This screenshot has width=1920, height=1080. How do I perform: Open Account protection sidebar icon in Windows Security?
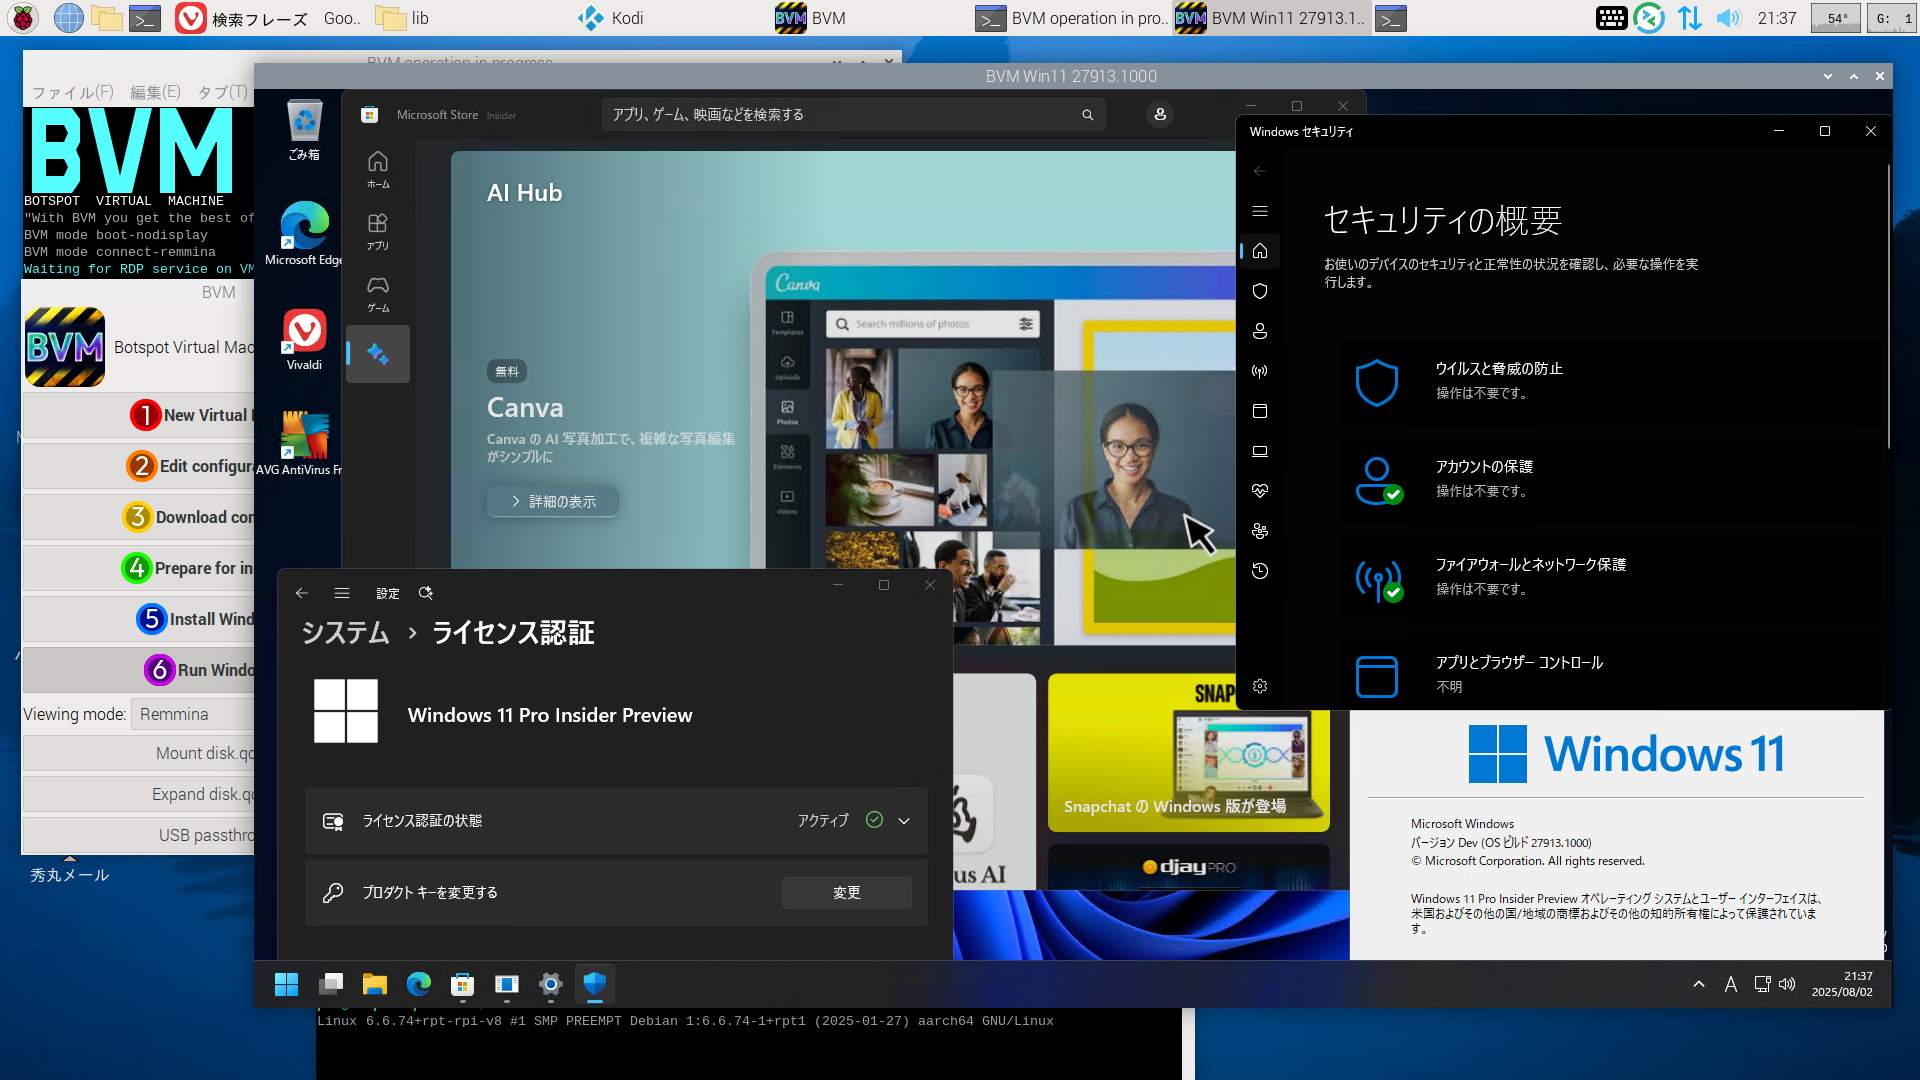tap(1260, 331)
